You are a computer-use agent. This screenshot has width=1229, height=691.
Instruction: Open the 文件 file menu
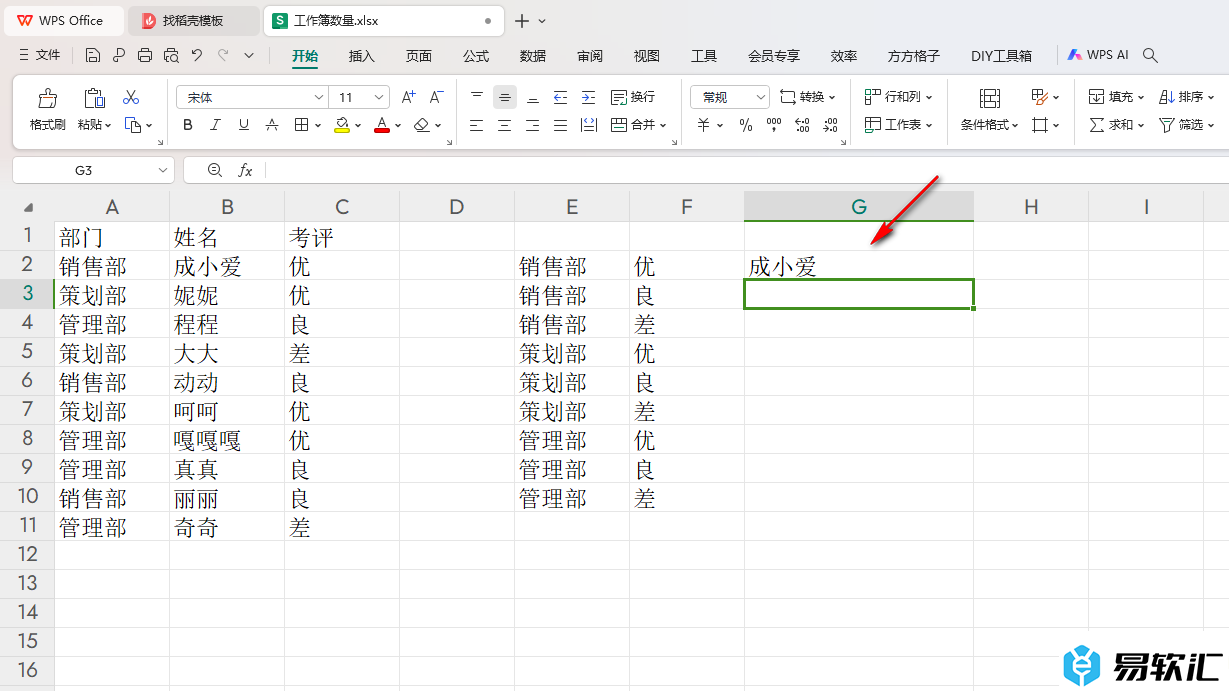tap(39, 56)
